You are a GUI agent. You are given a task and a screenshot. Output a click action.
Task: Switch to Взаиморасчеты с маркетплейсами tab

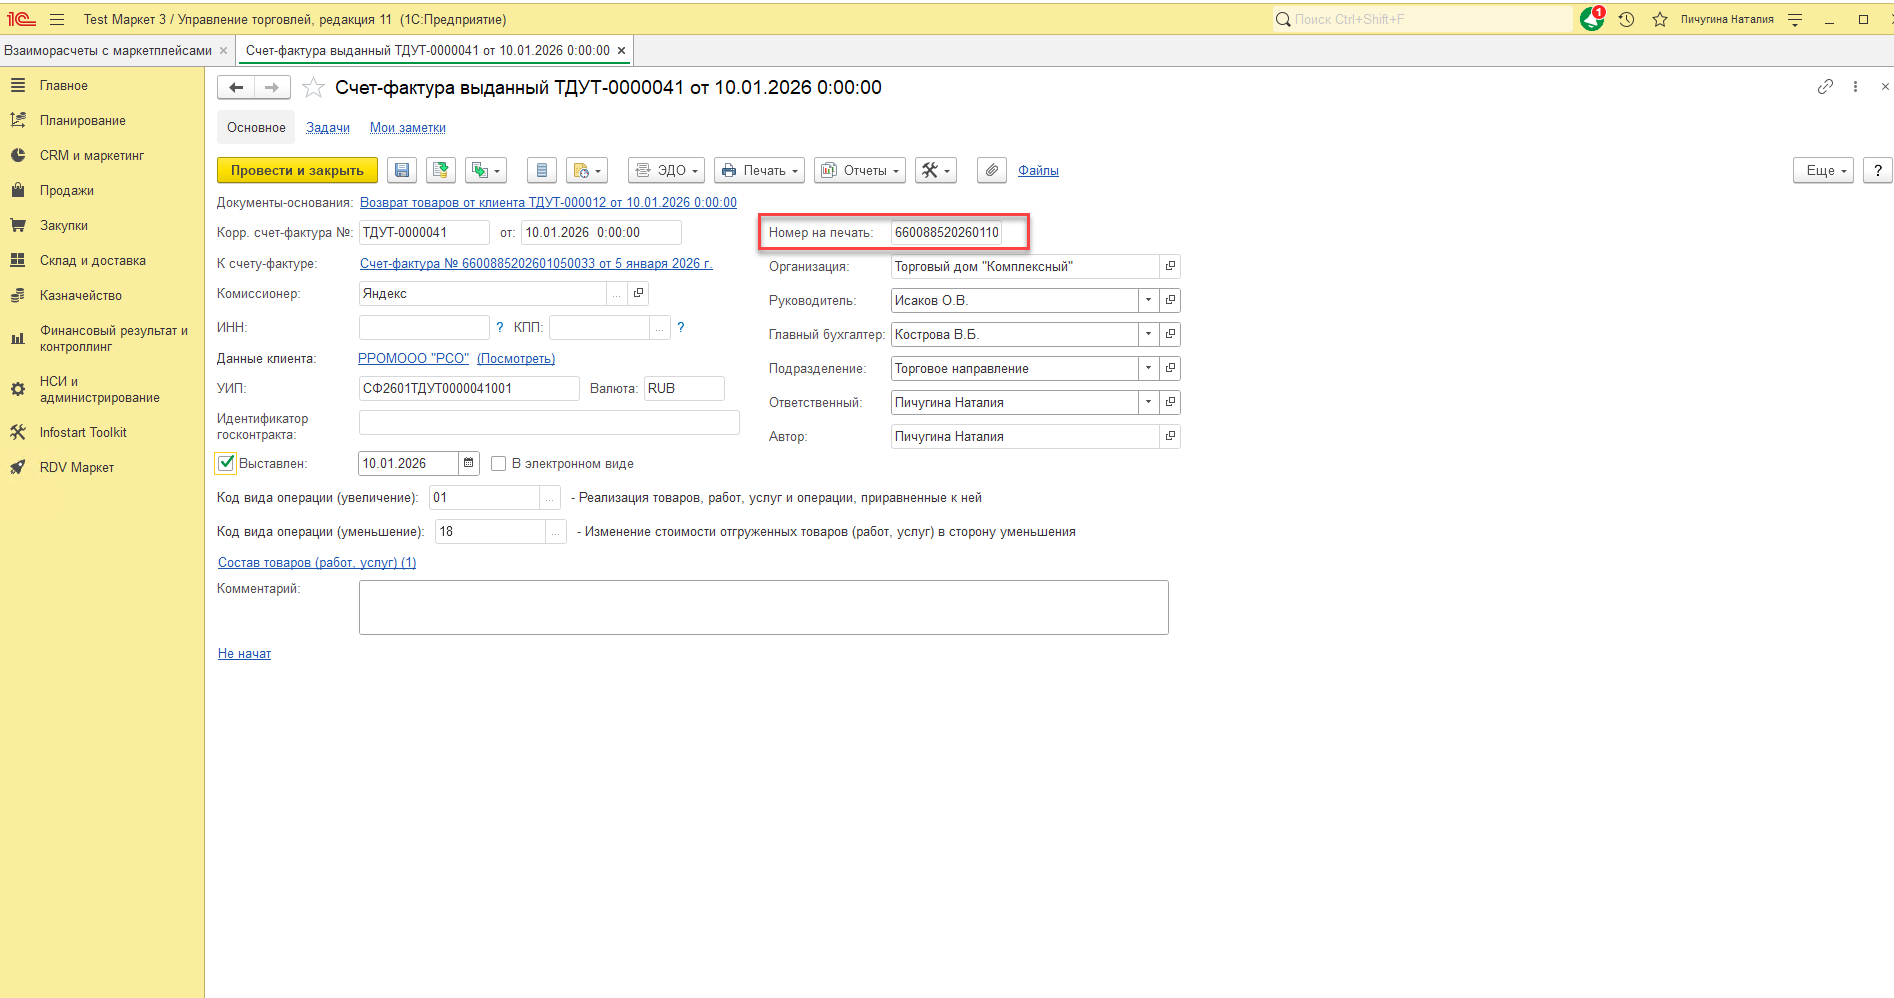tap(108, 51)
